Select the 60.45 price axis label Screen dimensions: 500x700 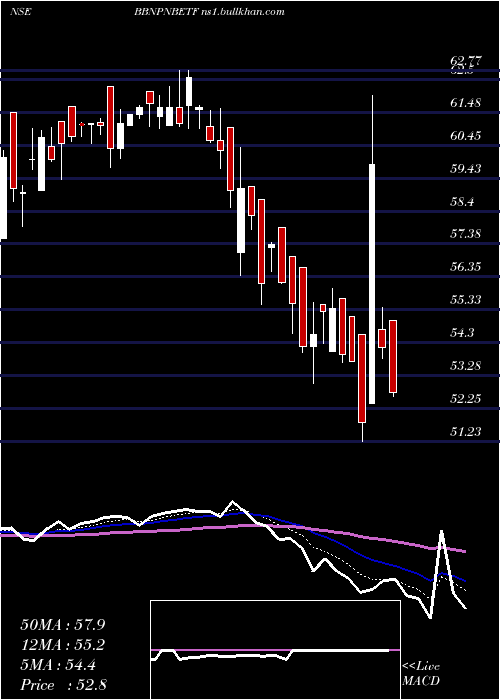click(465, 136)
